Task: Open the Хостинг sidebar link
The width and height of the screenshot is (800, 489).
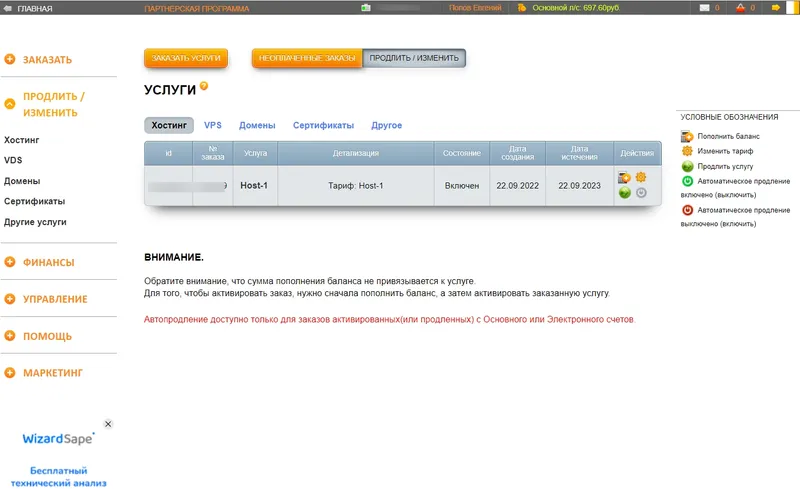Action: 21,140
